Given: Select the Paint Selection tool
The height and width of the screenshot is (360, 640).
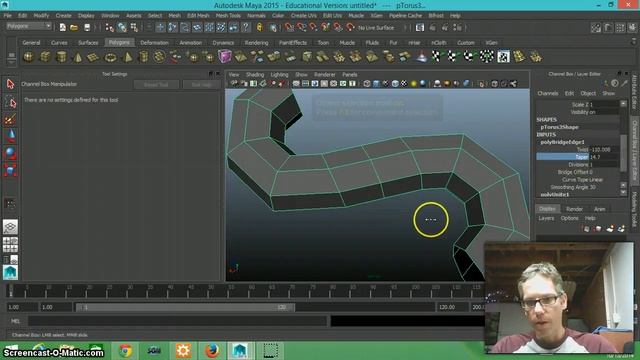Looking at the screenshot, I should pyautogui.click(x=10, y=119).
